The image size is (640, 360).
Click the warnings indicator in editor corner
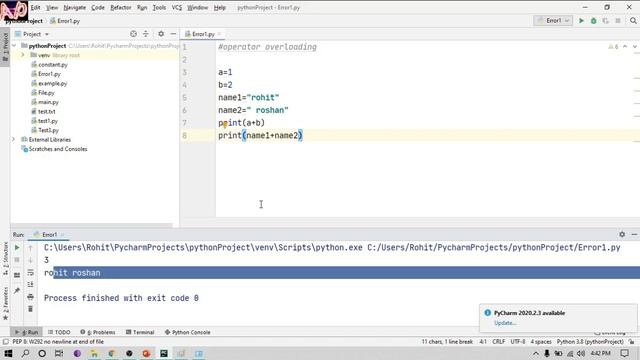pos(613,47)
